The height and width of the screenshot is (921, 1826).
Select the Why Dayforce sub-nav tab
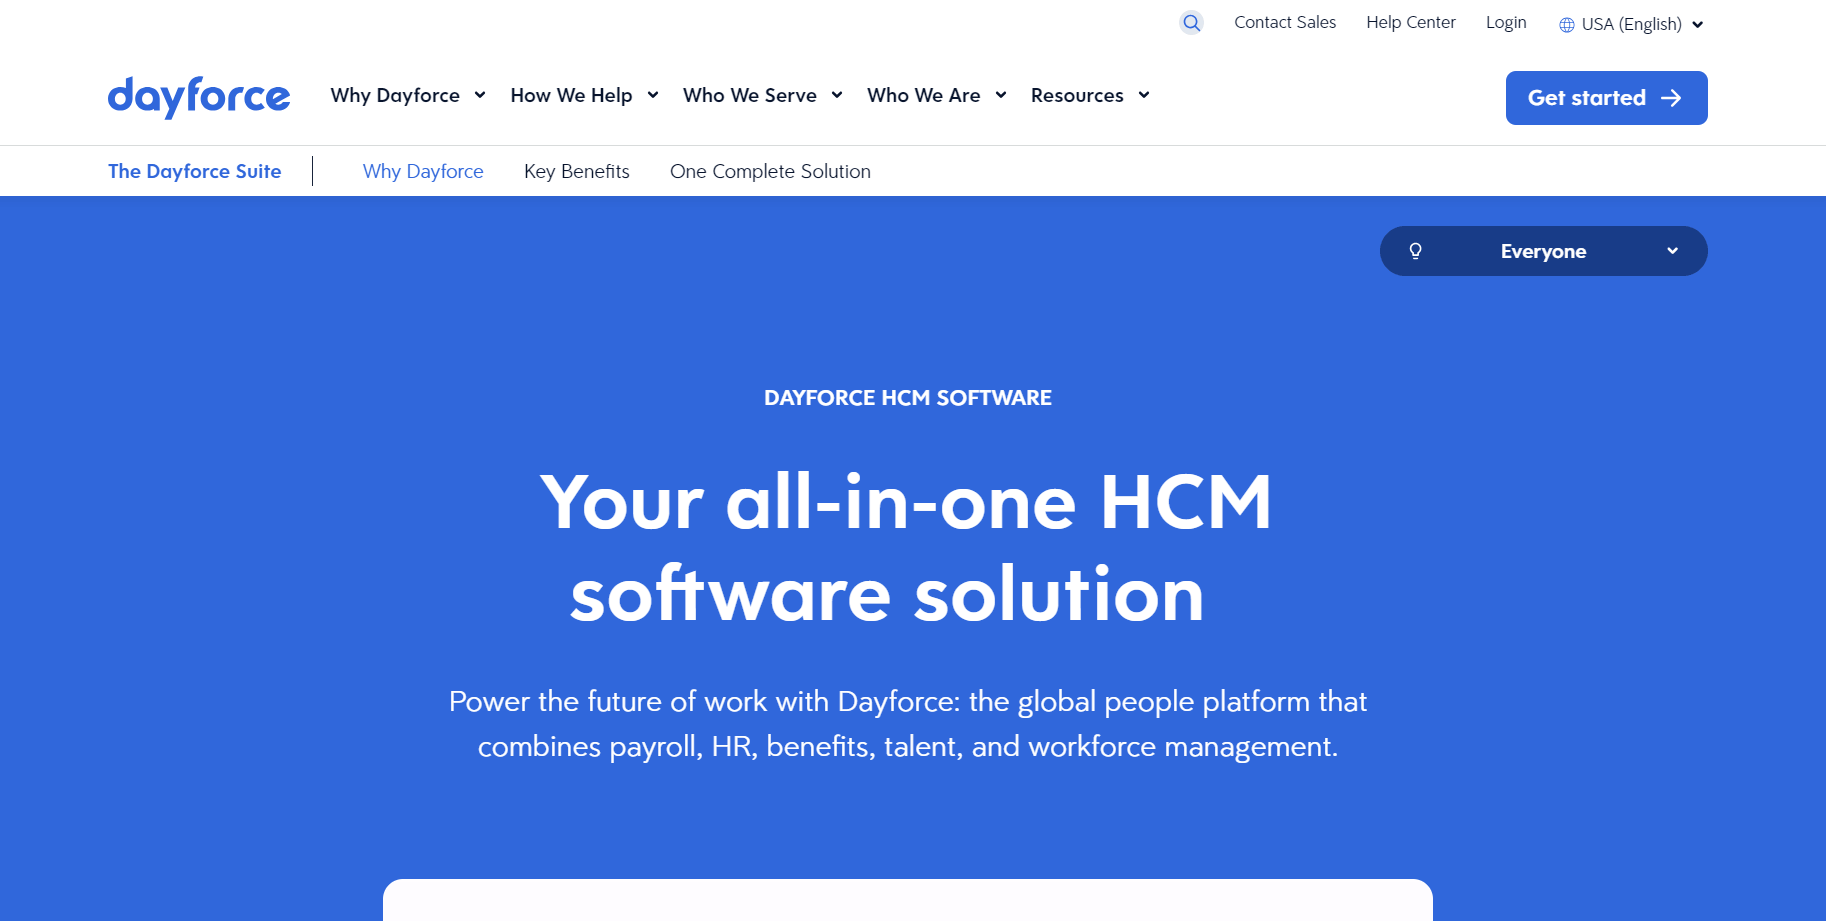[423, 171]
